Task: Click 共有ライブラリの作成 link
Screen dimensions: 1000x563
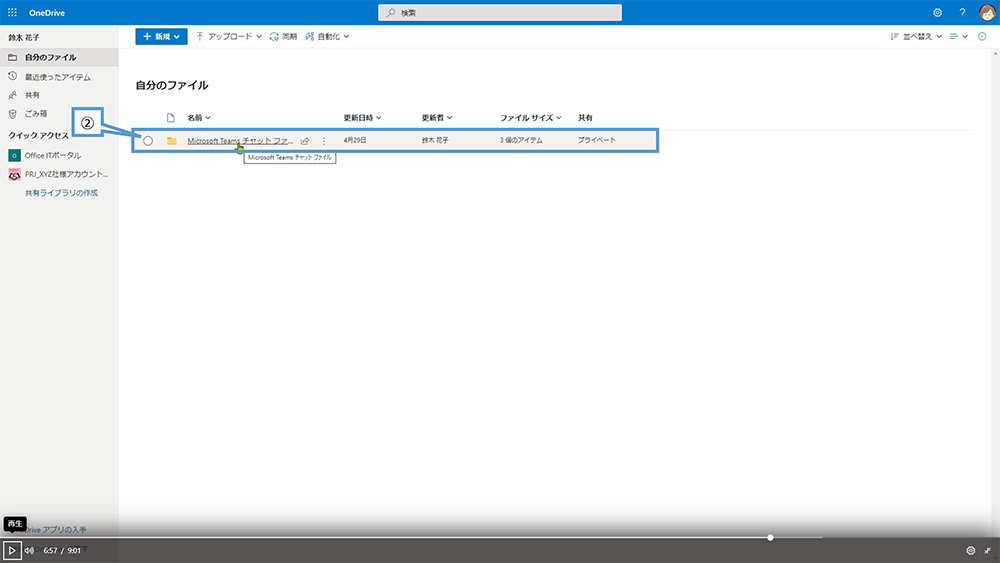Action: [x=61, y=193]
